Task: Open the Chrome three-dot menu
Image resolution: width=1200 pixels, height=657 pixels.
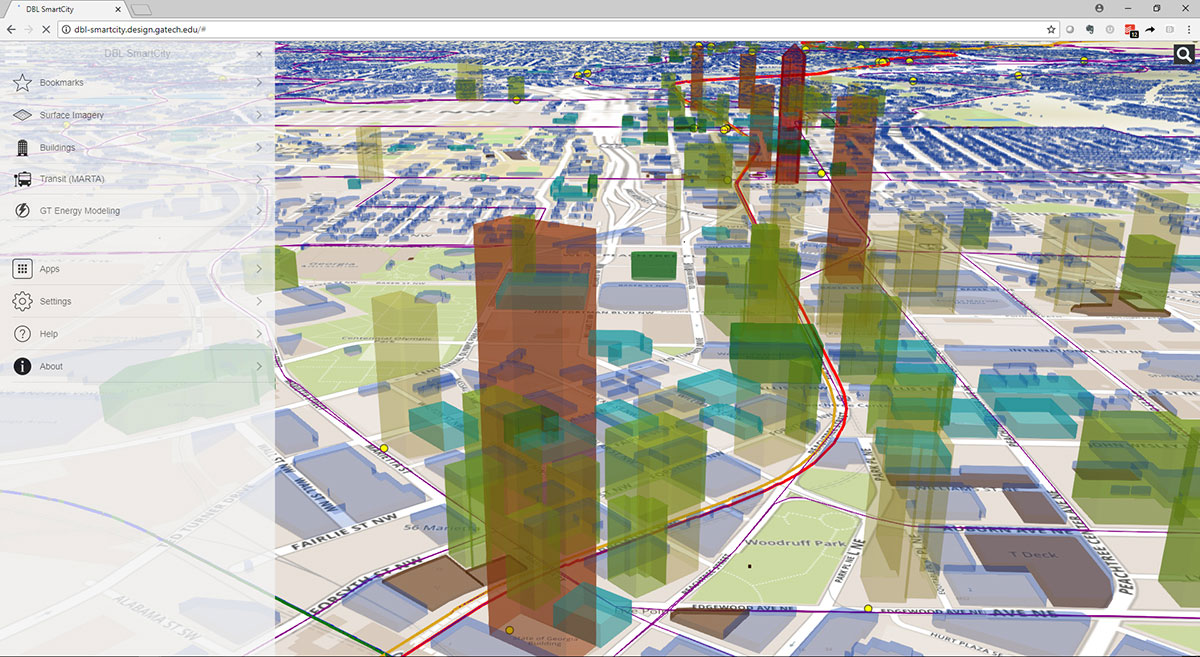Action: tap(1188, 30)
